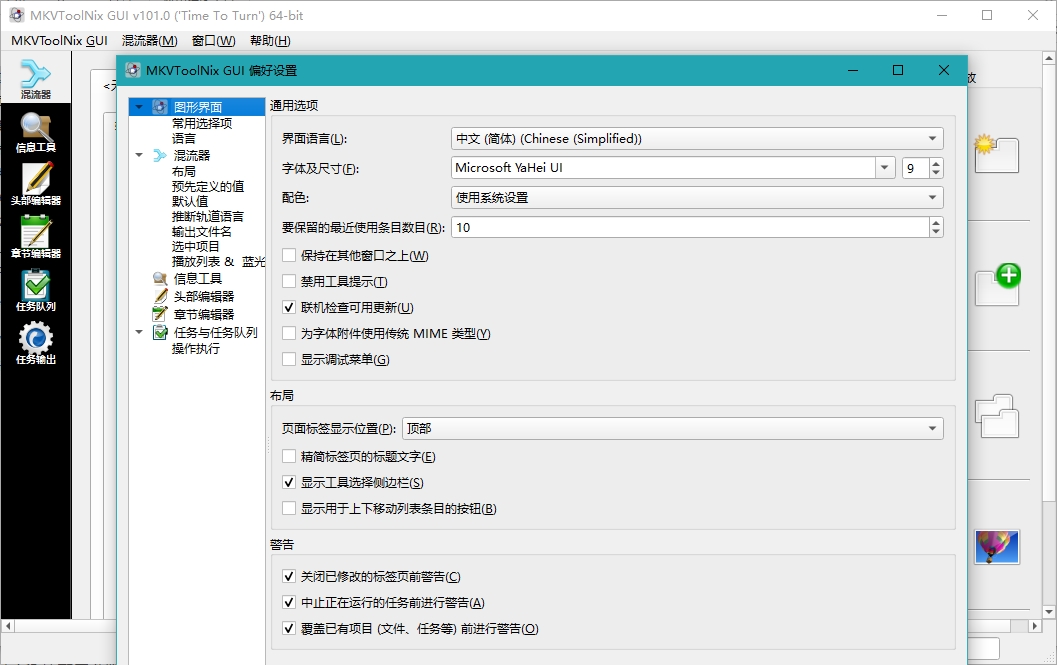Increase recent items count with up arrow
The image size is (1057, 665).
click(936, 223)
